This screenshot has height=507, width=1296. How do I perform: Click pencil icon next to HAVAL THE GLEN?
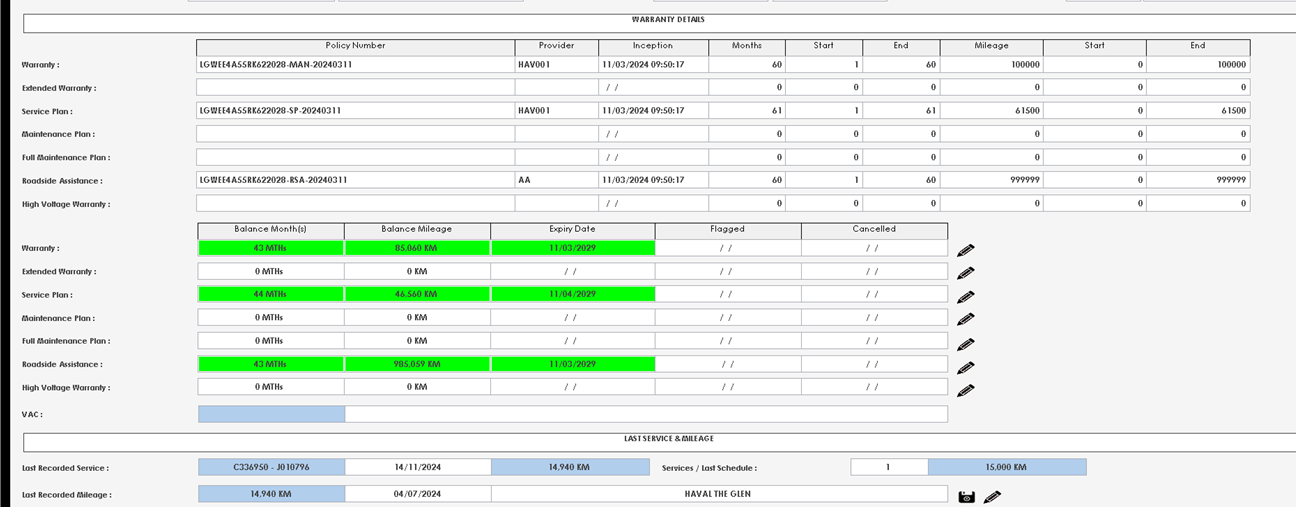pos(991,496)
